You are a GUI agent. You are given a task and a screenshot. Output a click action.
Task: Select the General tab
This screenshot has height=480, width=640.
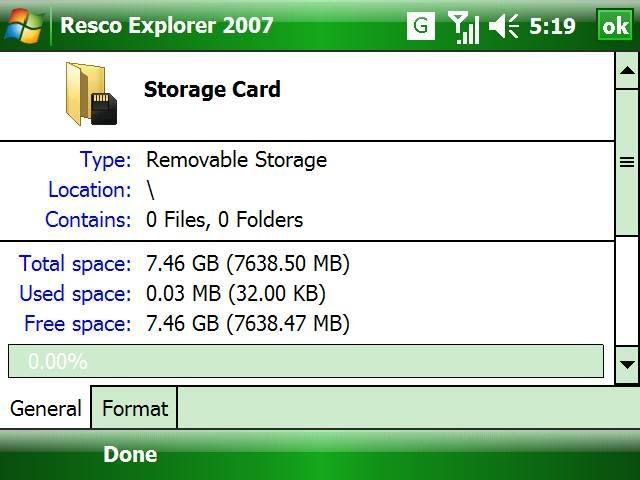tap(46, 408)
